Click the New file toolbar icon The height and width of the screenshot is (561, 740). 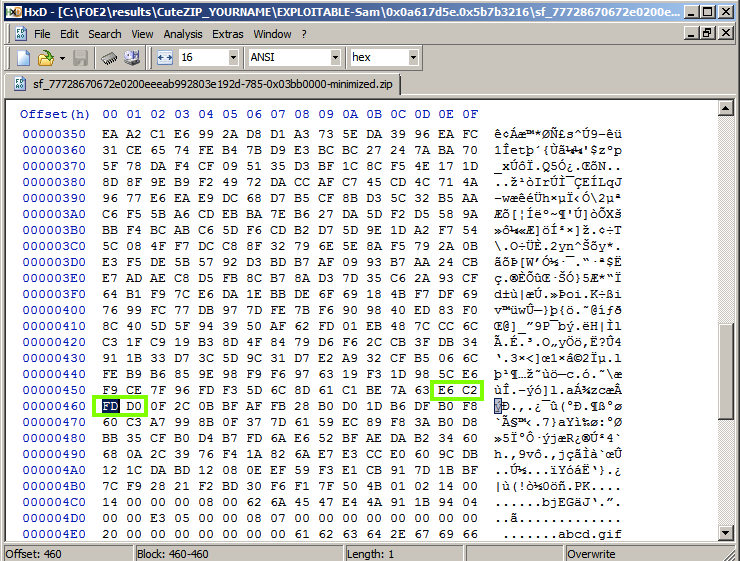[x=24, y=58]
